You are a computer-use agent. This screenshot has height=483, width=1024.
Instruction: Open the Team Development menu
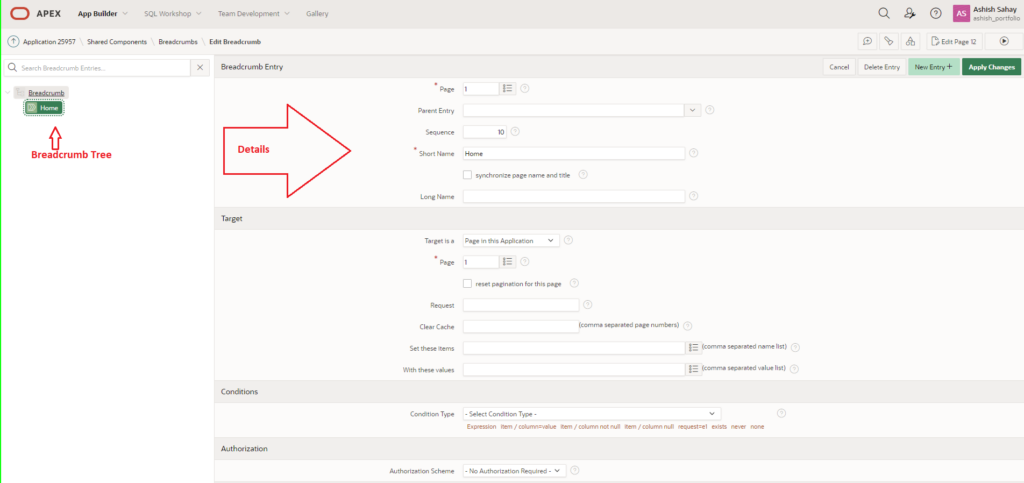coord(254,13)
